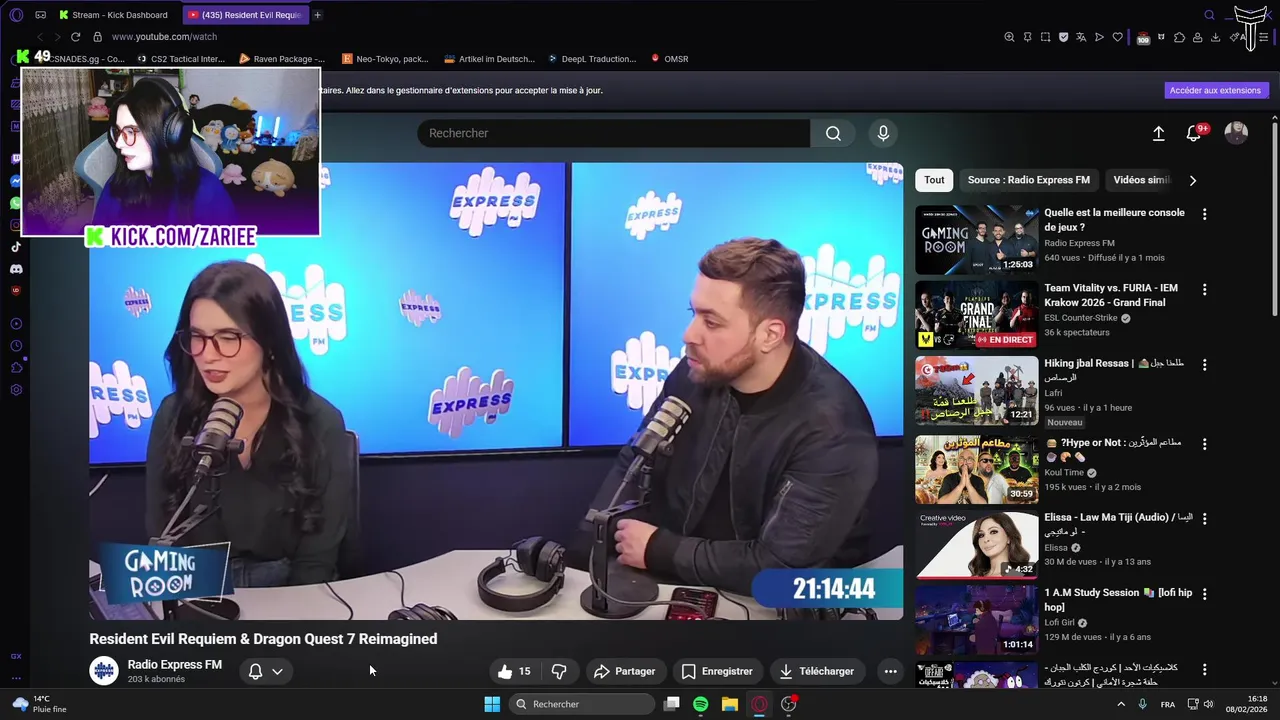
Task: Click the site lock icon in address bar
Action: click(x=97, y=37)
